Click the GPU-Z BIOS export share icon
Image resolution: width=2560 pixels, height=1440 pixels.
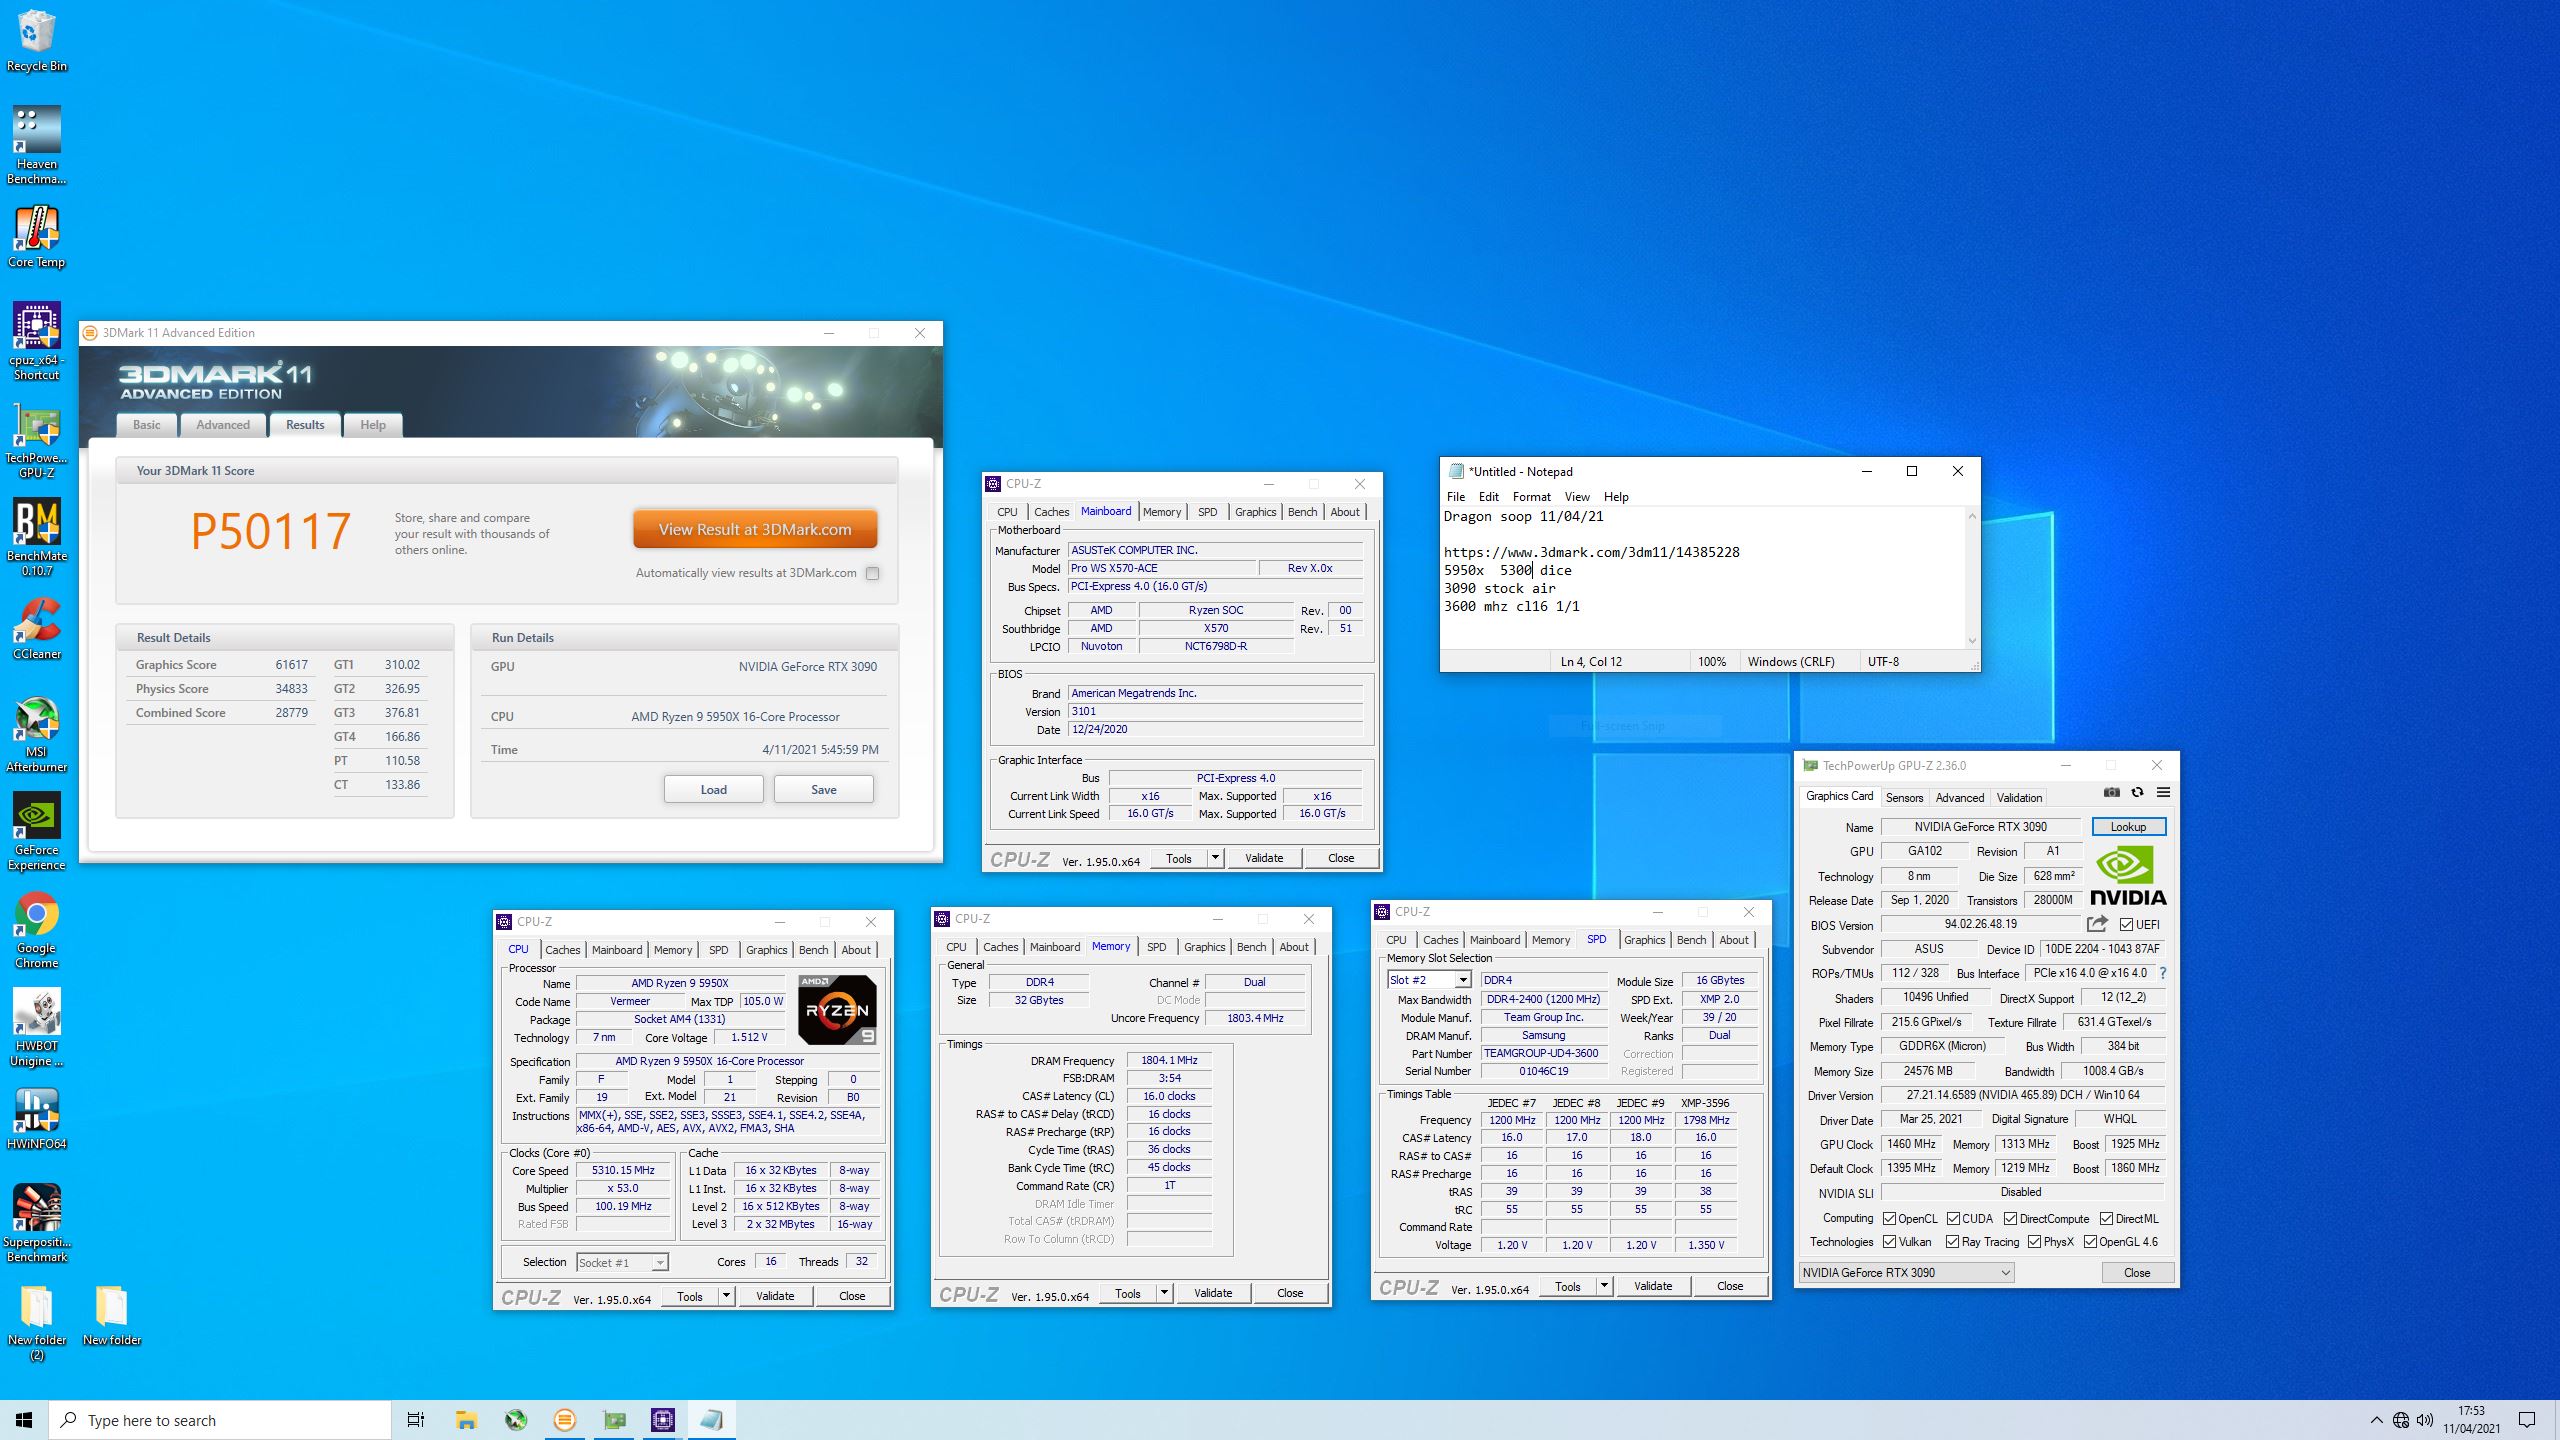pyautogui.click(x=2097, y=924)
